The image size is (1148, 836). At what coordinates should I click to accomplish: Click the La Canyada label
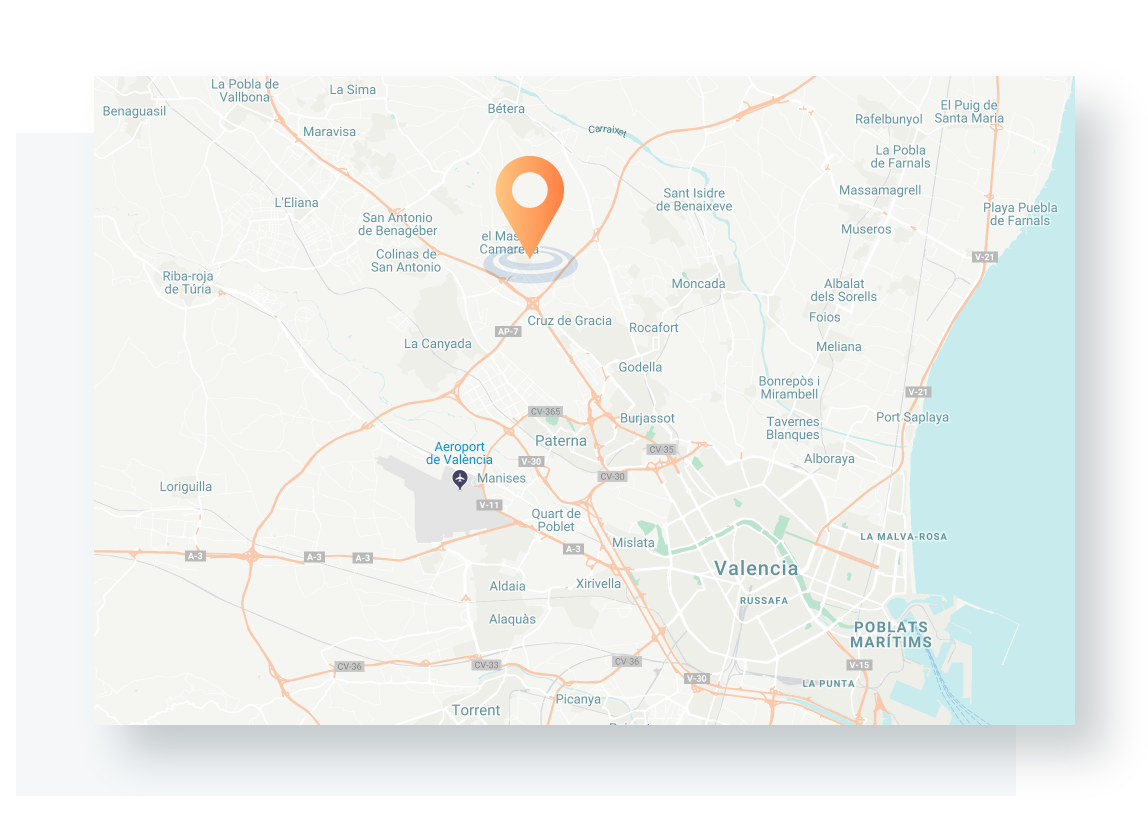coord(438,343)
